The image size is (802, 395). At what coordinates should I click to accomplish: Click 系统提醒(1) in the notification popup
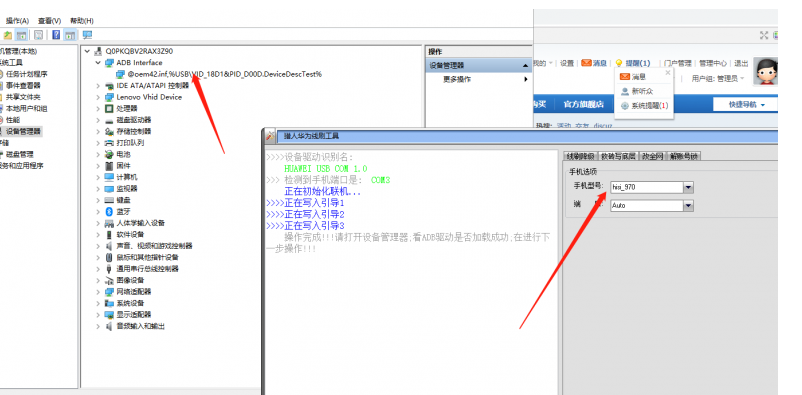(x=650, y=106)
